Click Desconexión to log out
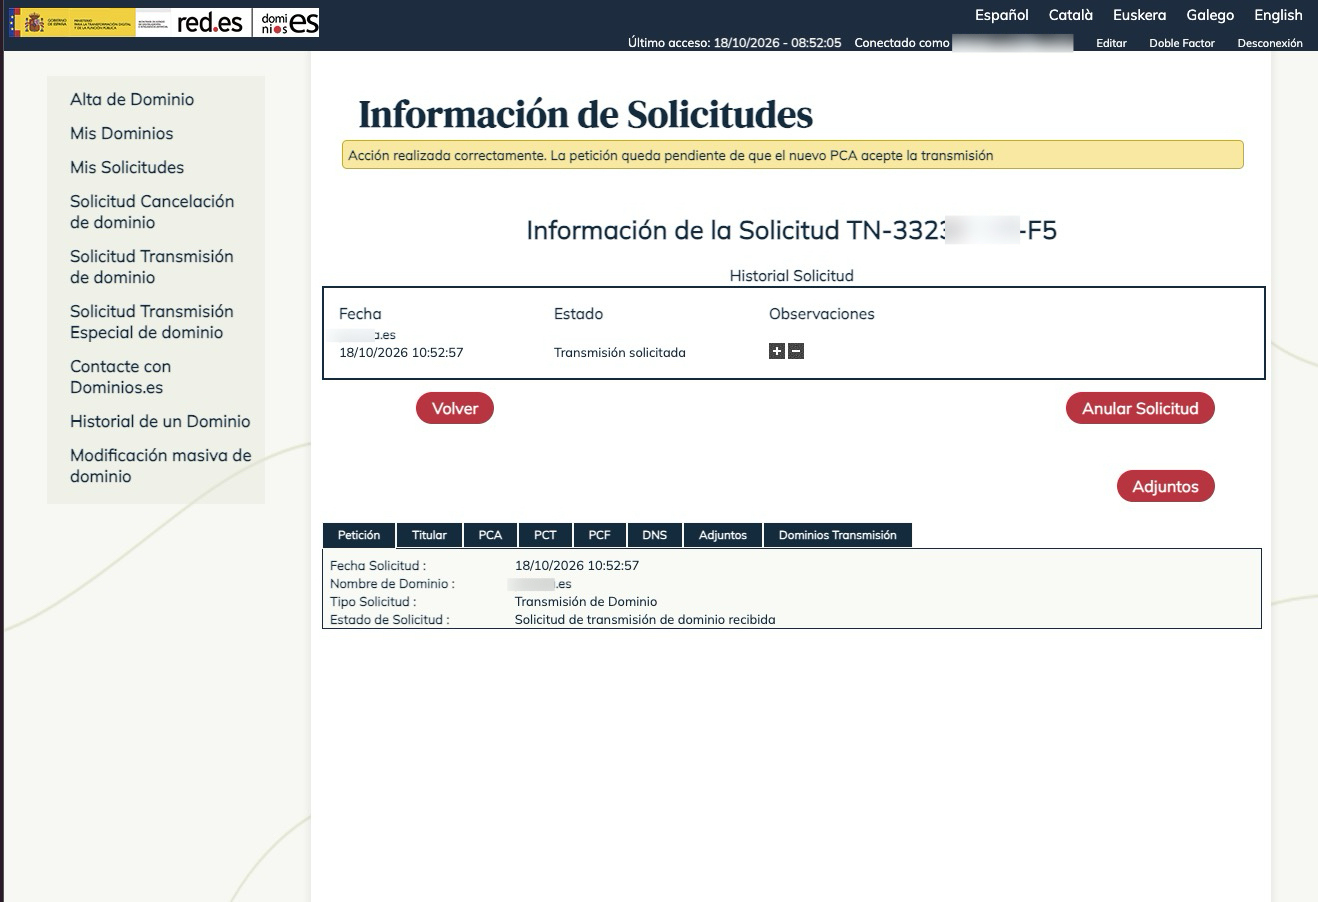The image size is (1318, 902). (x=1270, y=43)
